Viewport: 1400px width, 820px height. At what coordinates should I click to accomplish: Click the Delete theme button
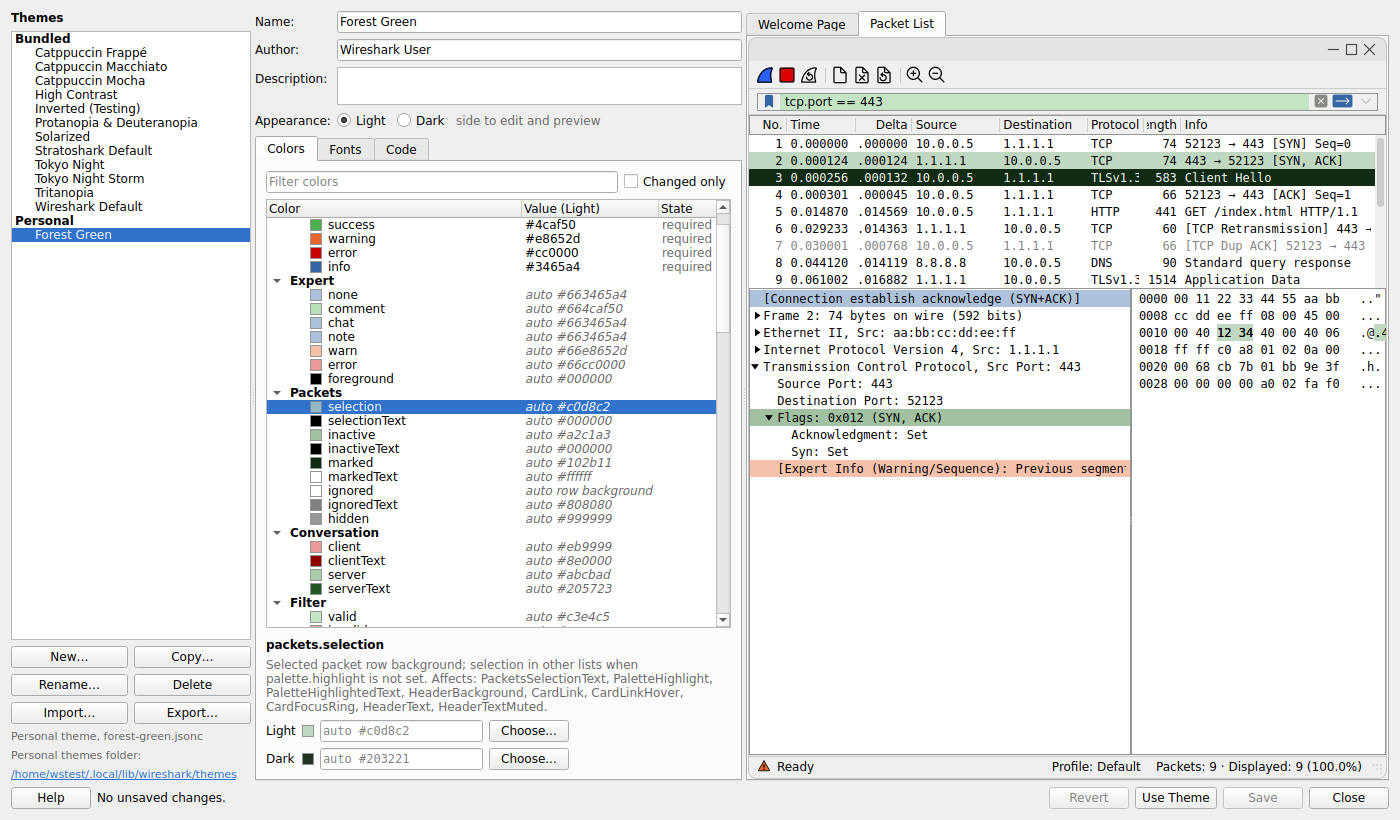[192, 685]
